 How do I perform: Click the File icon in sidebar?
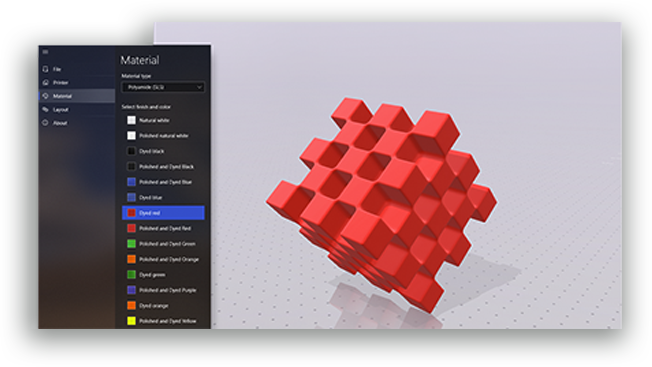click(46, 69)
